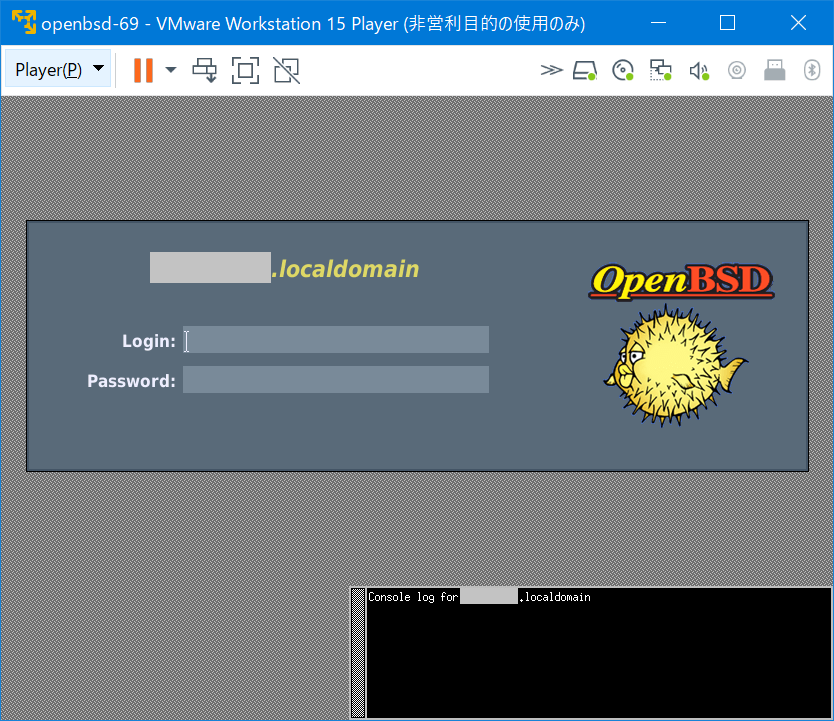
Task: Click the webcam device icon
Action: 737,70
